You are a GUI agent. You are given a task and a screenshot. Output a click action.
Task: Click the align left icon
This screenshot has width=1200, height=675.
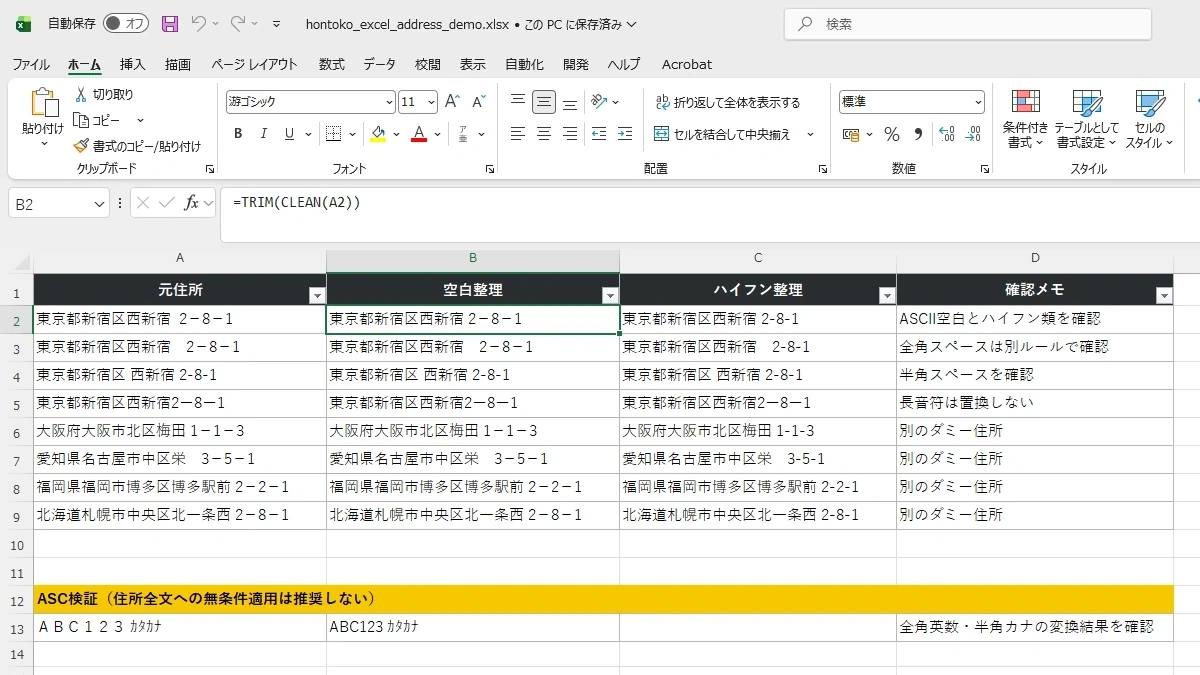tap(517, 134)
